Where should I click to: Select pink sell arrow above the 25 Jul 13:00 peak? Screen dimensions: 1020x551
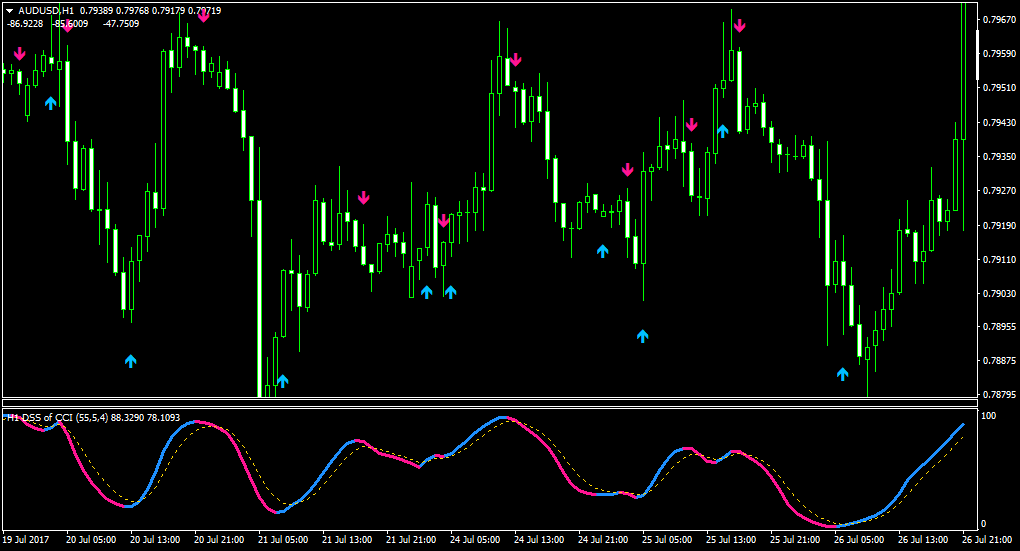pos(739,26)
